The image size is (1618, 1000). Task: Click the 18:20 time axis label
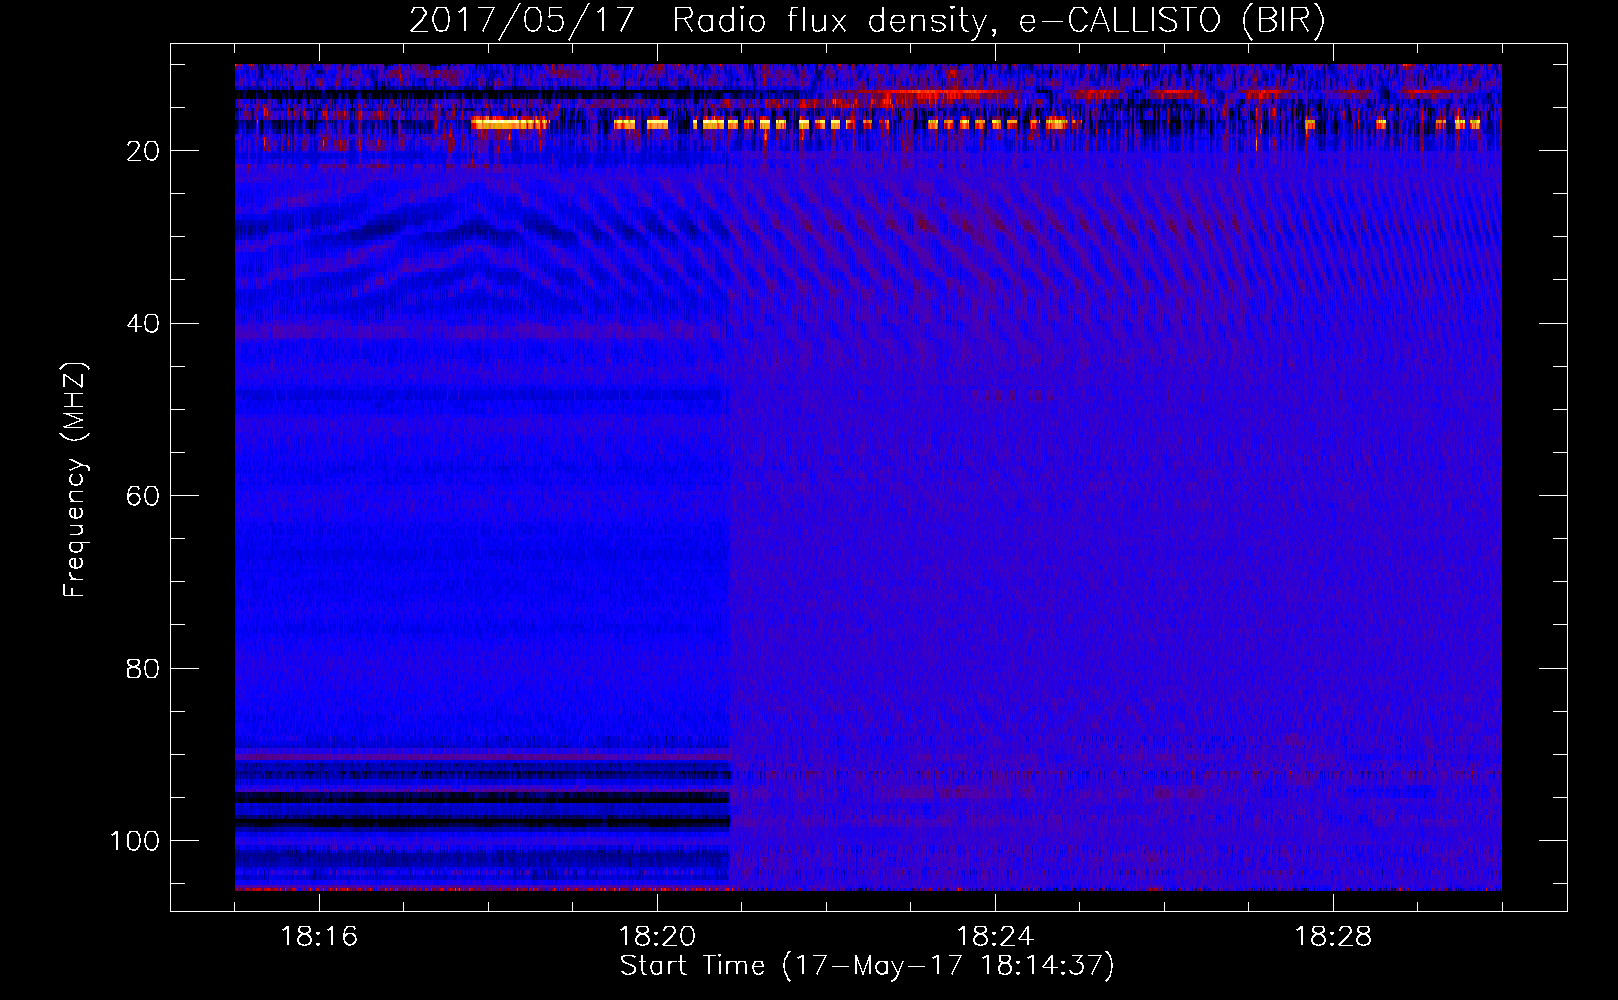(x=657, y=937)
